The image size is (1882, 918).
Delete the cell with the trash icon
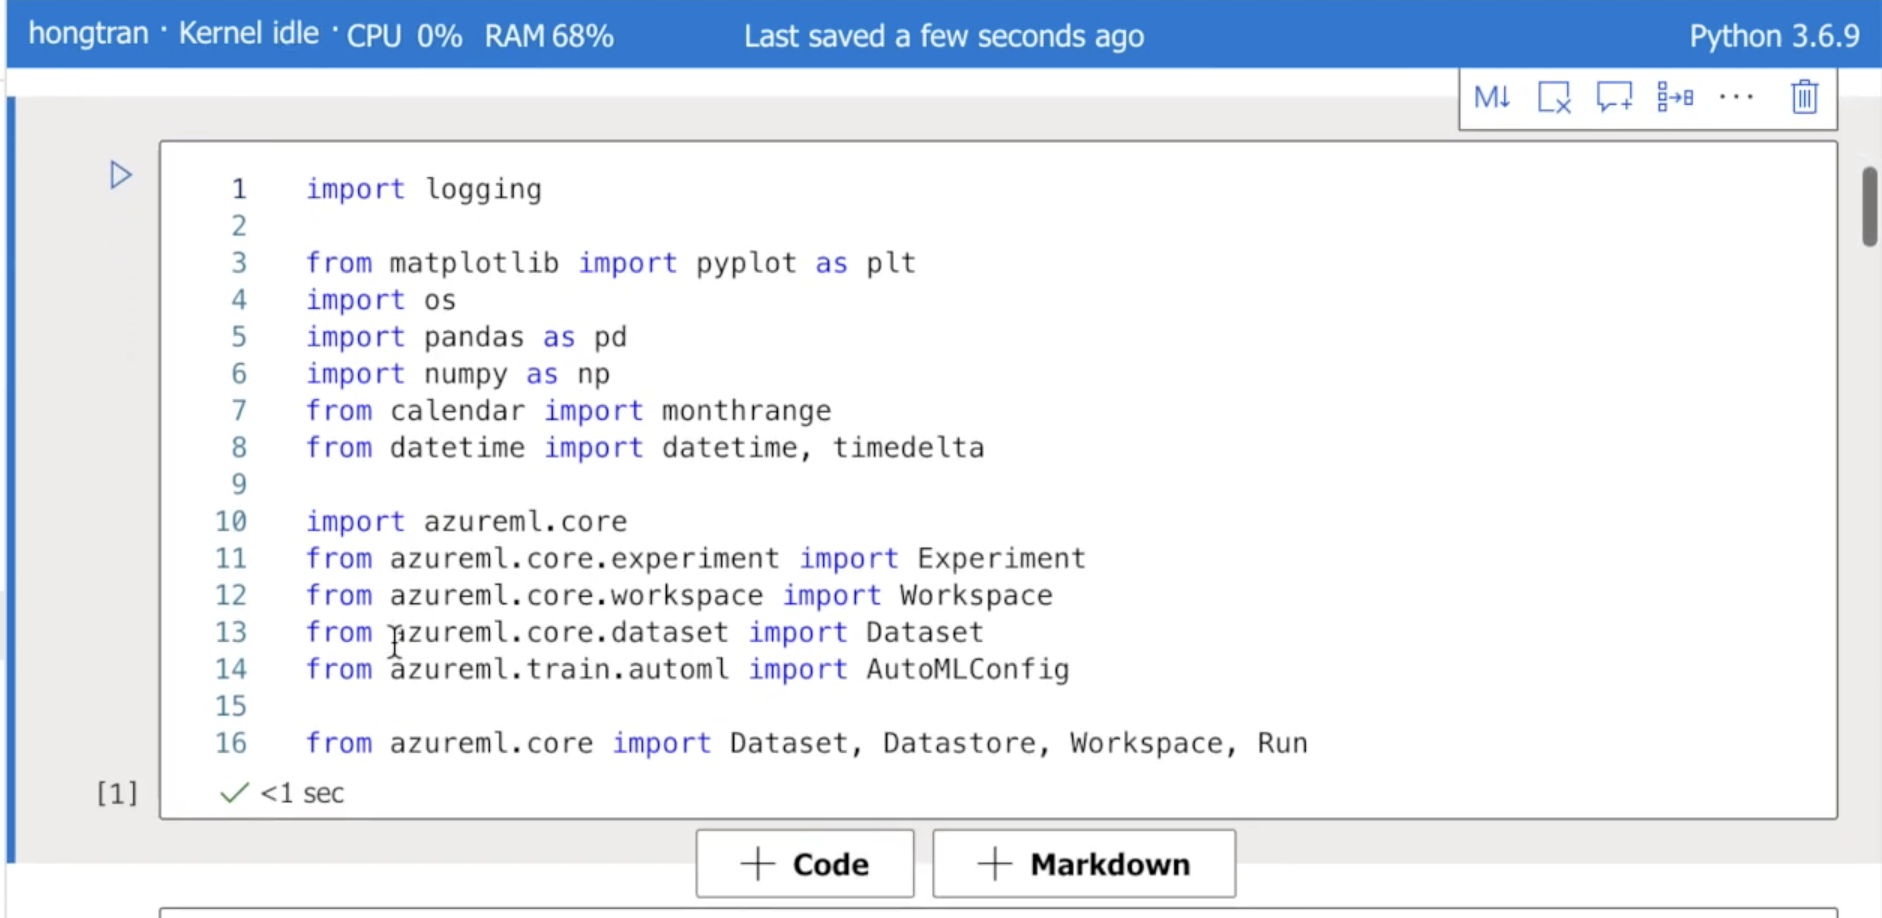point(1804,96)
